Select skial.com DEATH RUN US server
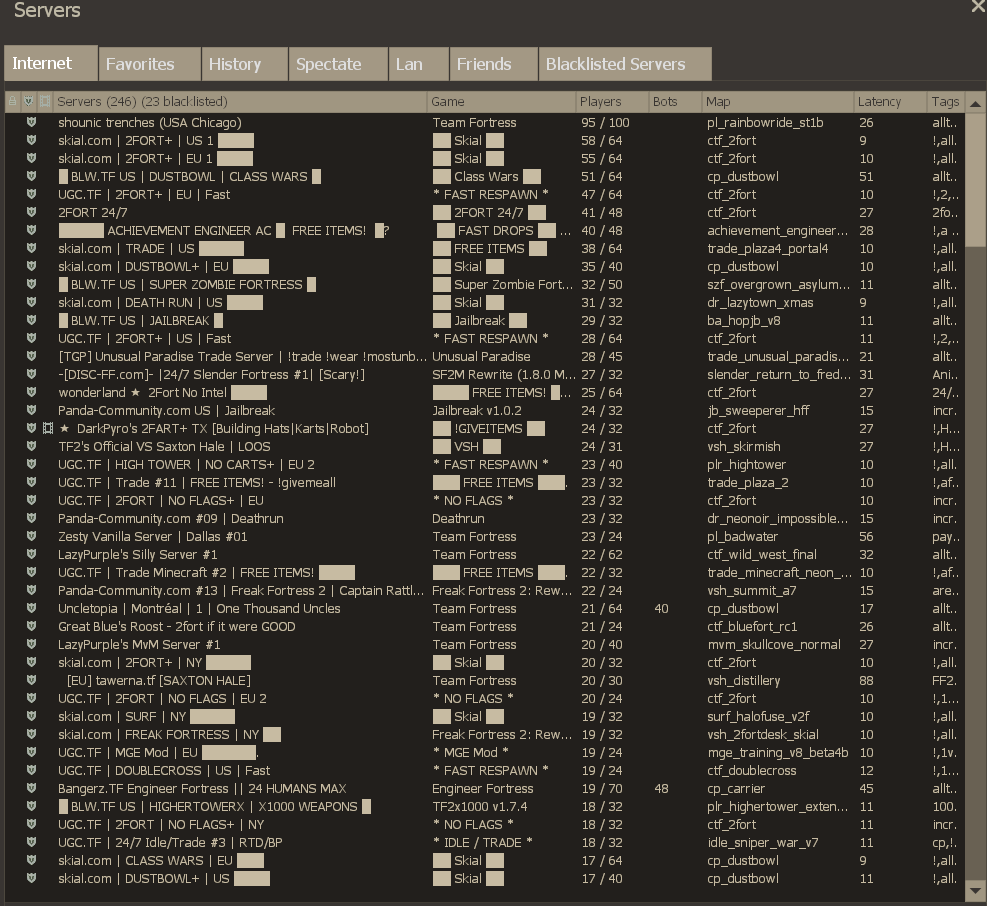This screenshot has width=987, height=906. point(485,302)
